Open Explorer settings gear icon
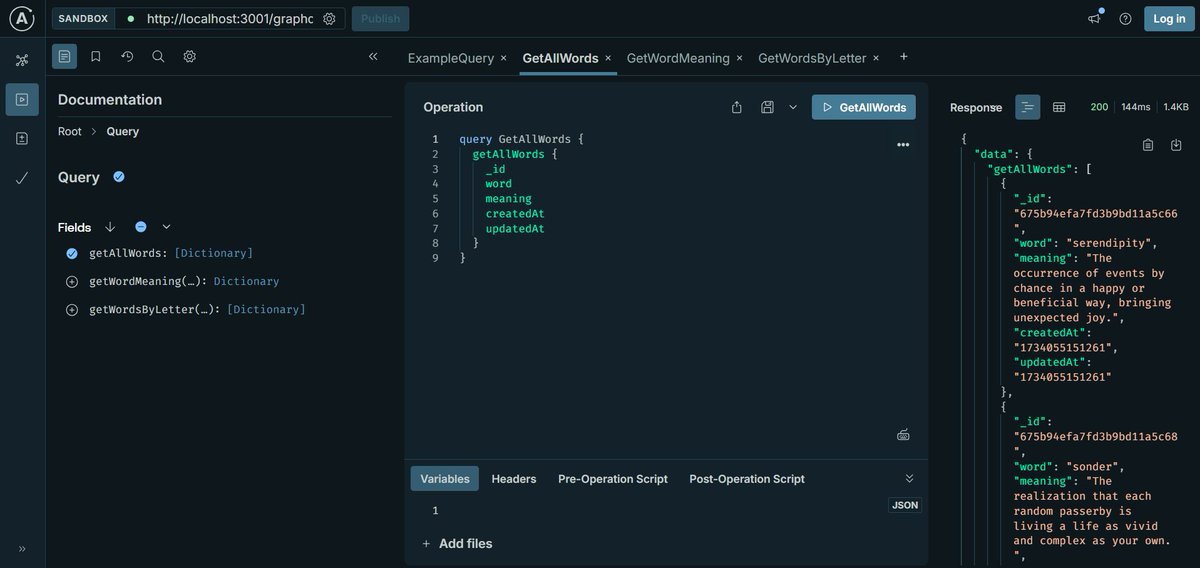1200x568 pixels. coord(189,56)
